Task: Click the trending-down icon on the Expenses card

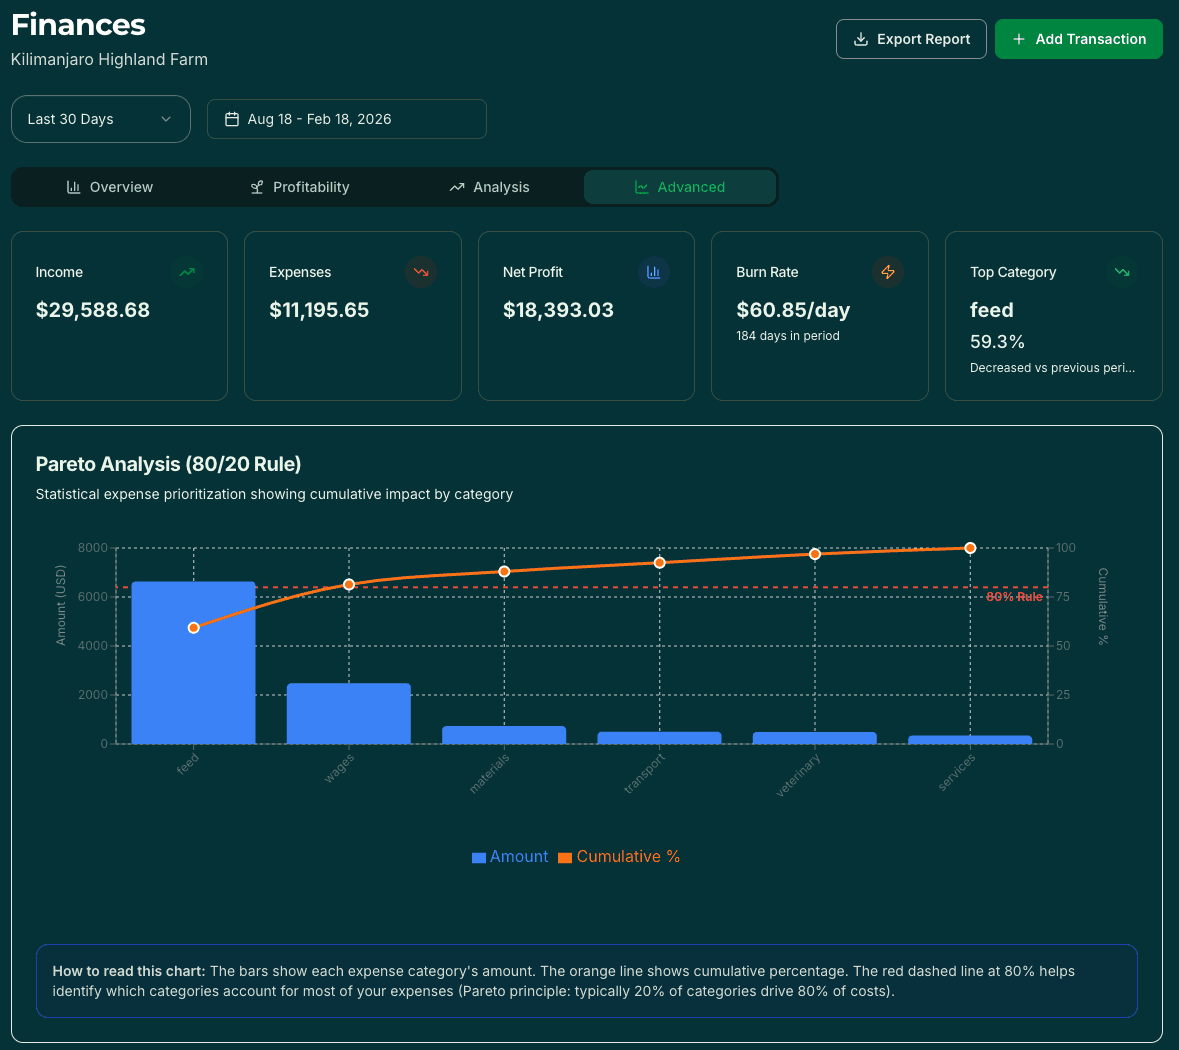Action: click(420, 271)
